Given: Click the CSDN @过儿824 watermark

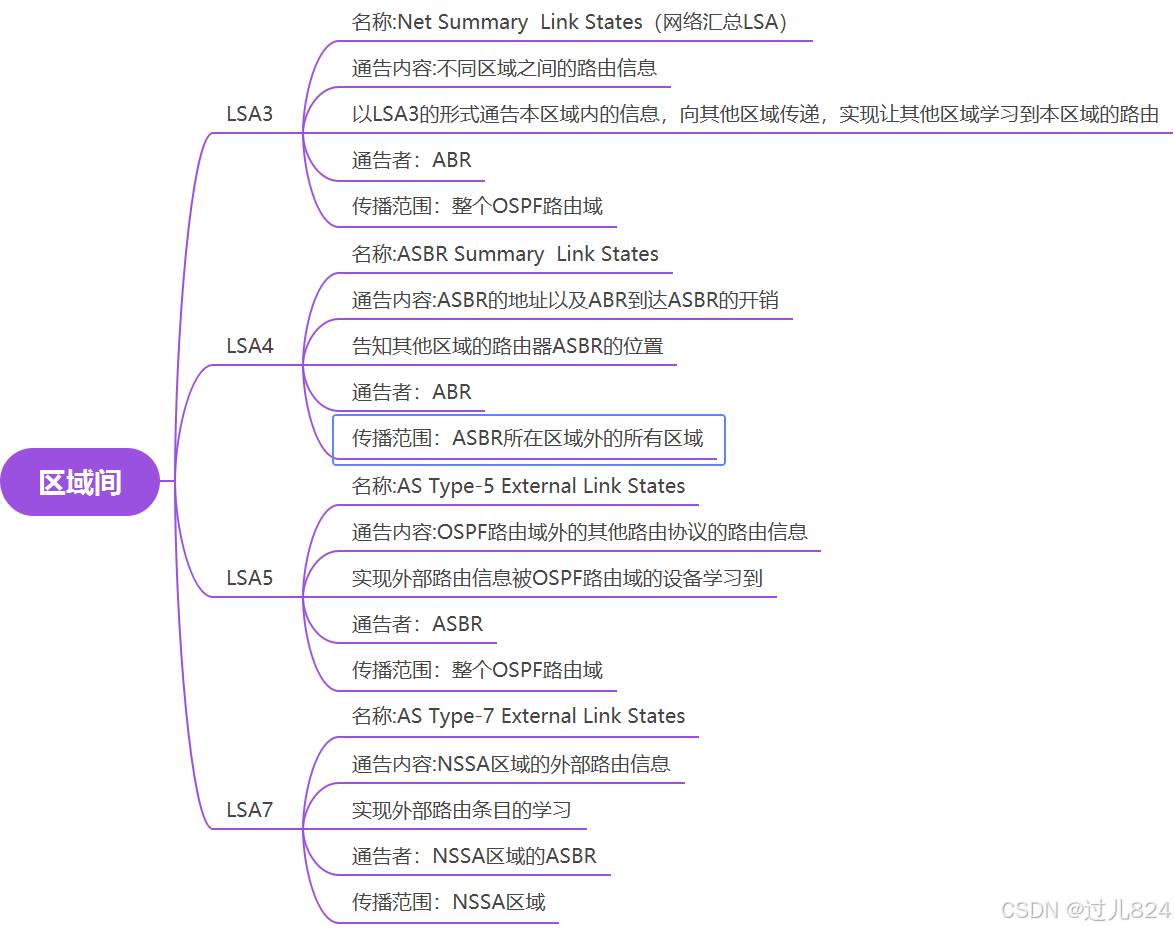Looking at the screenshot, I should pos(1084,909).
